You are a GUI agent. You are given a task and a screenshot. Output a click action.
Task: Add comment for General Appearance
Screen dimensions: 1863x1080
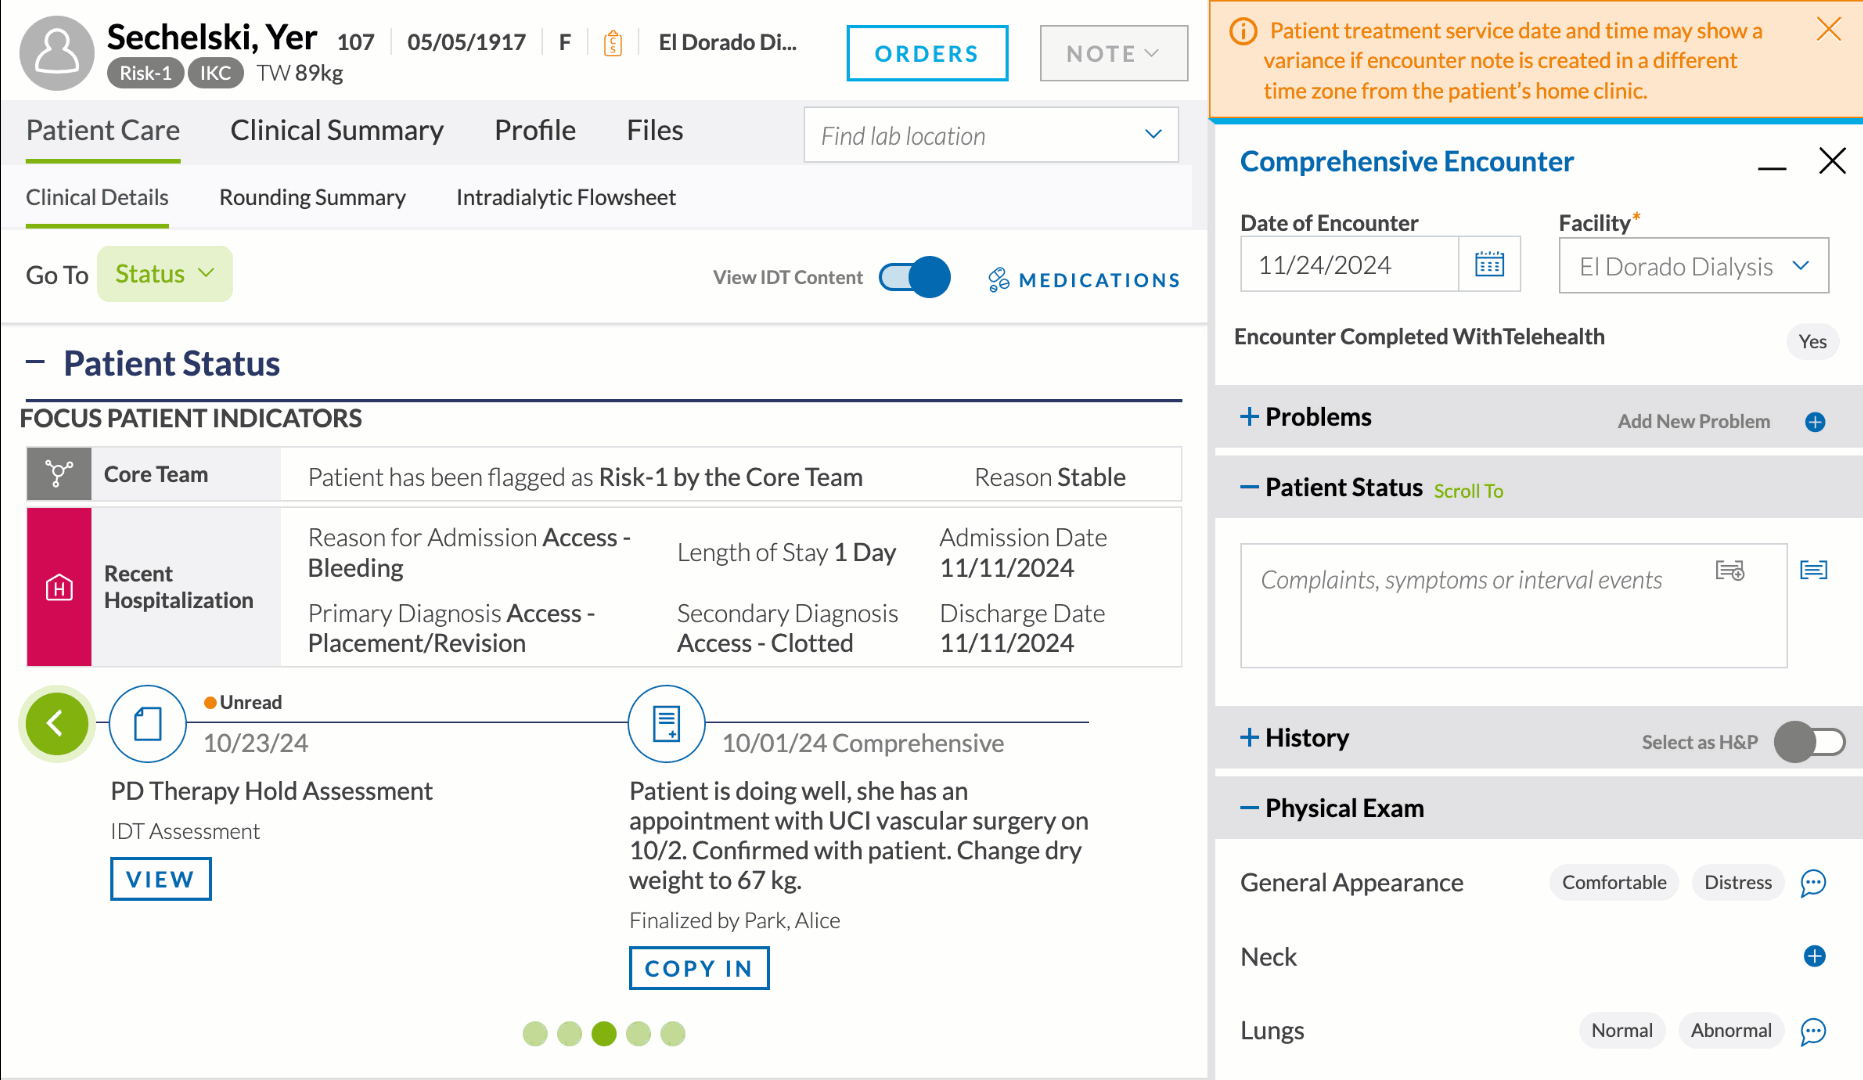[x=1813, y=883]
